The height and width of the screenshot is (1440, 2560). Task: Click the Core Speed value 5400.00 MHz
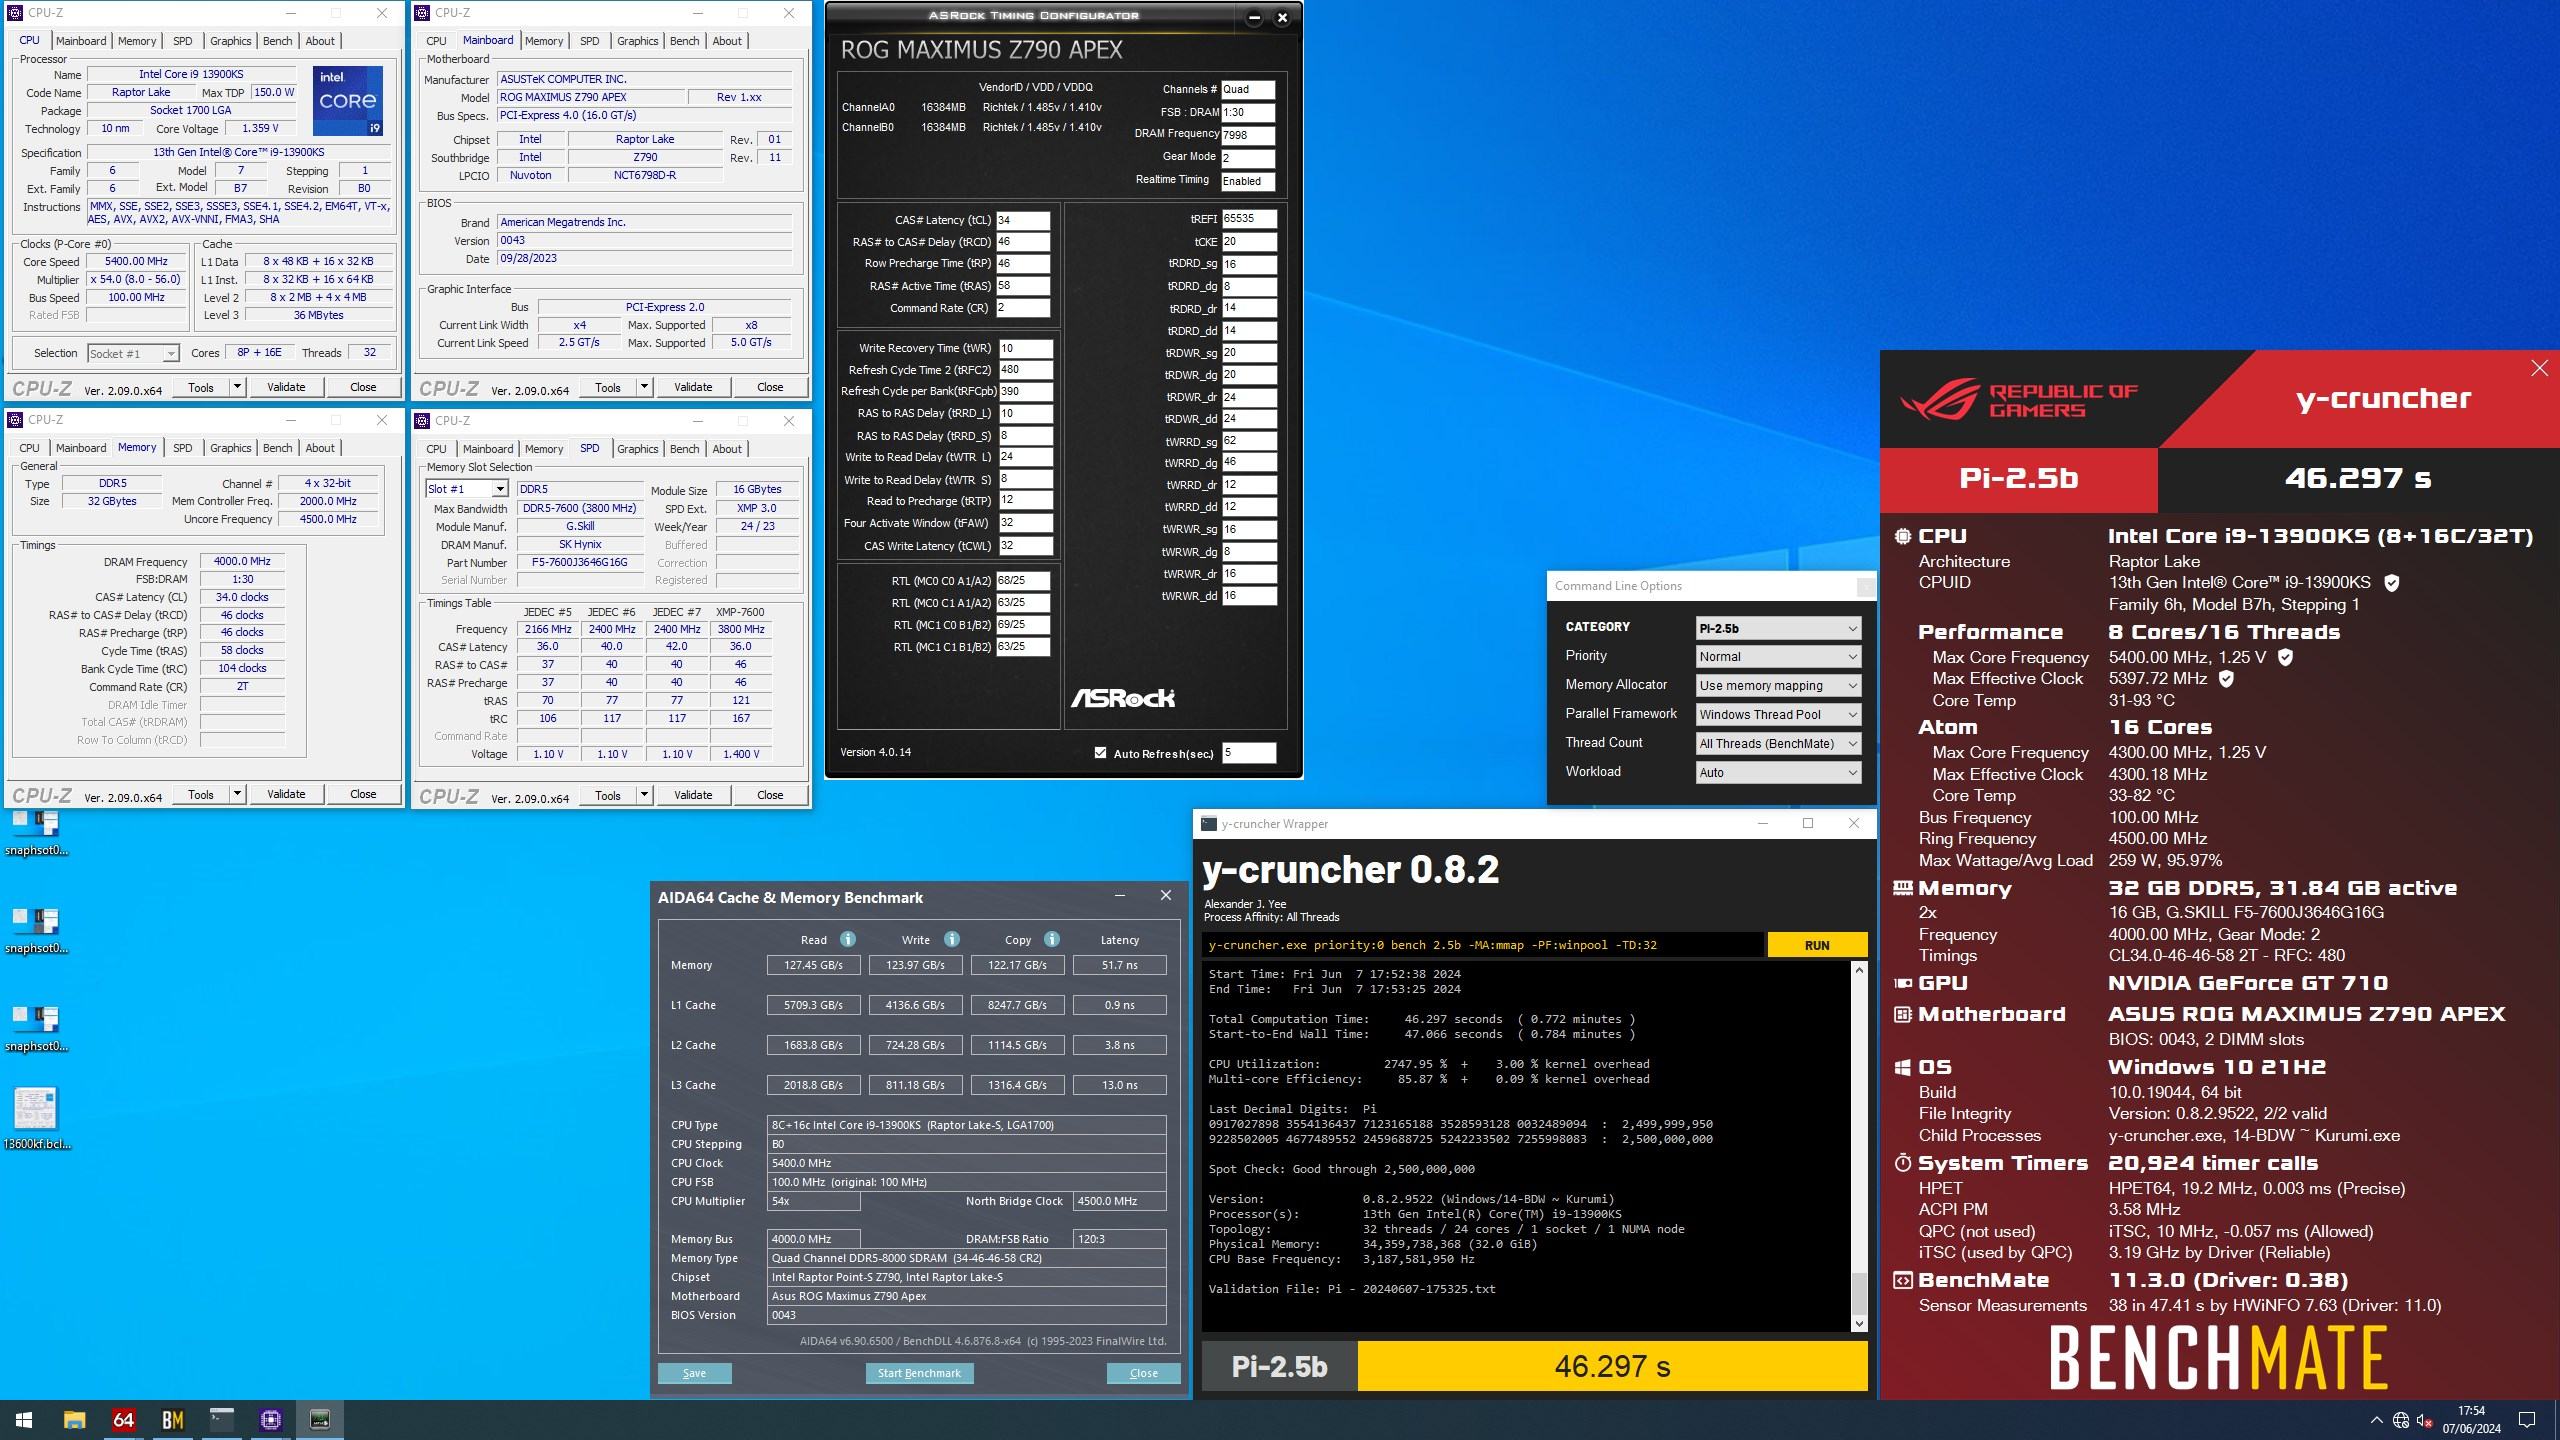(137, 262)
